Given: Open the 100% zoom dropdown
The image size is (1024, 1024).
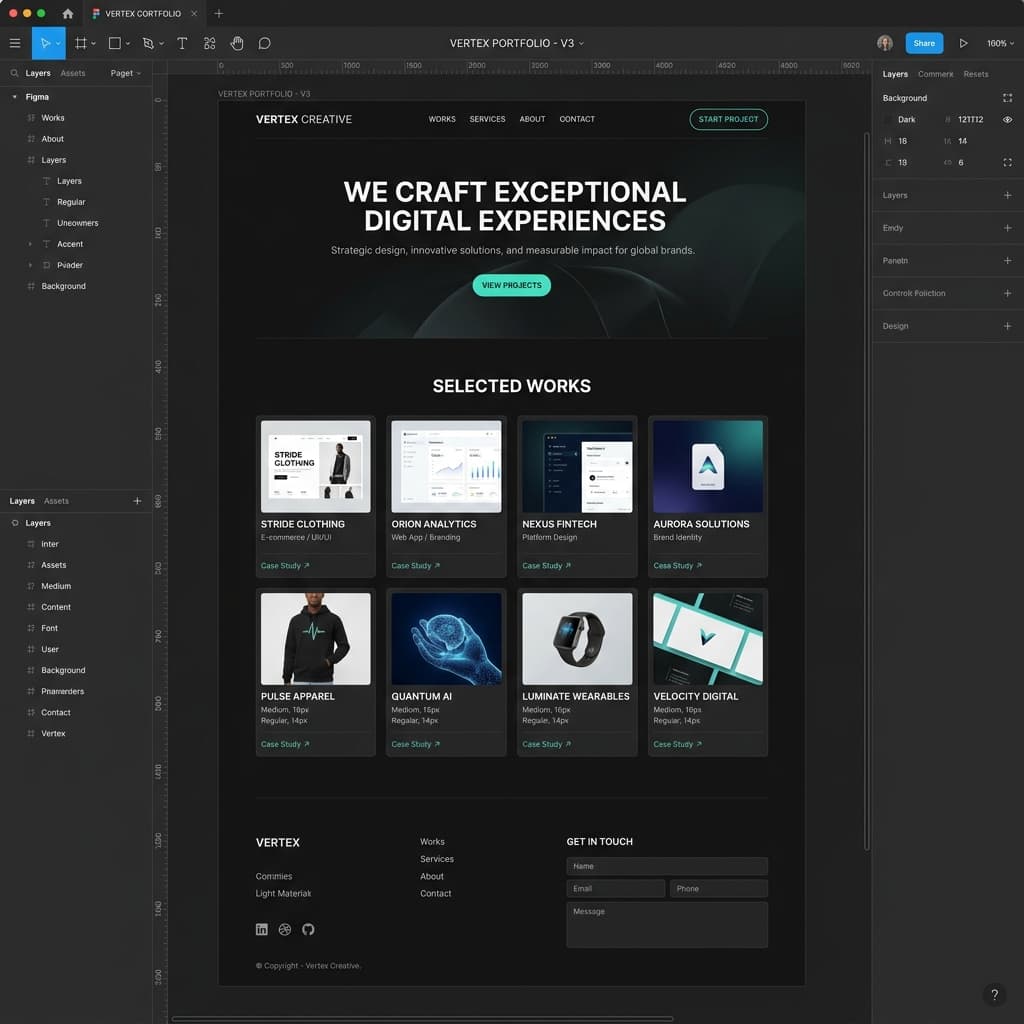Looking at the screenshot, I should [x=1000, y=43].
